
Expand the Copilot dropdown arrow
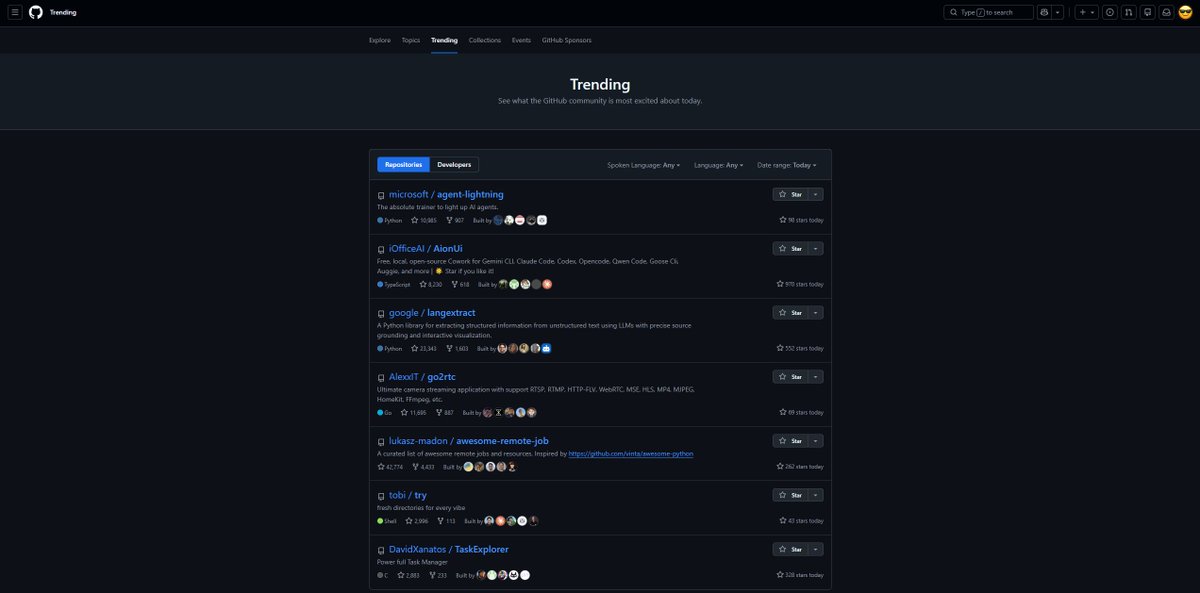pos(1058,12)
